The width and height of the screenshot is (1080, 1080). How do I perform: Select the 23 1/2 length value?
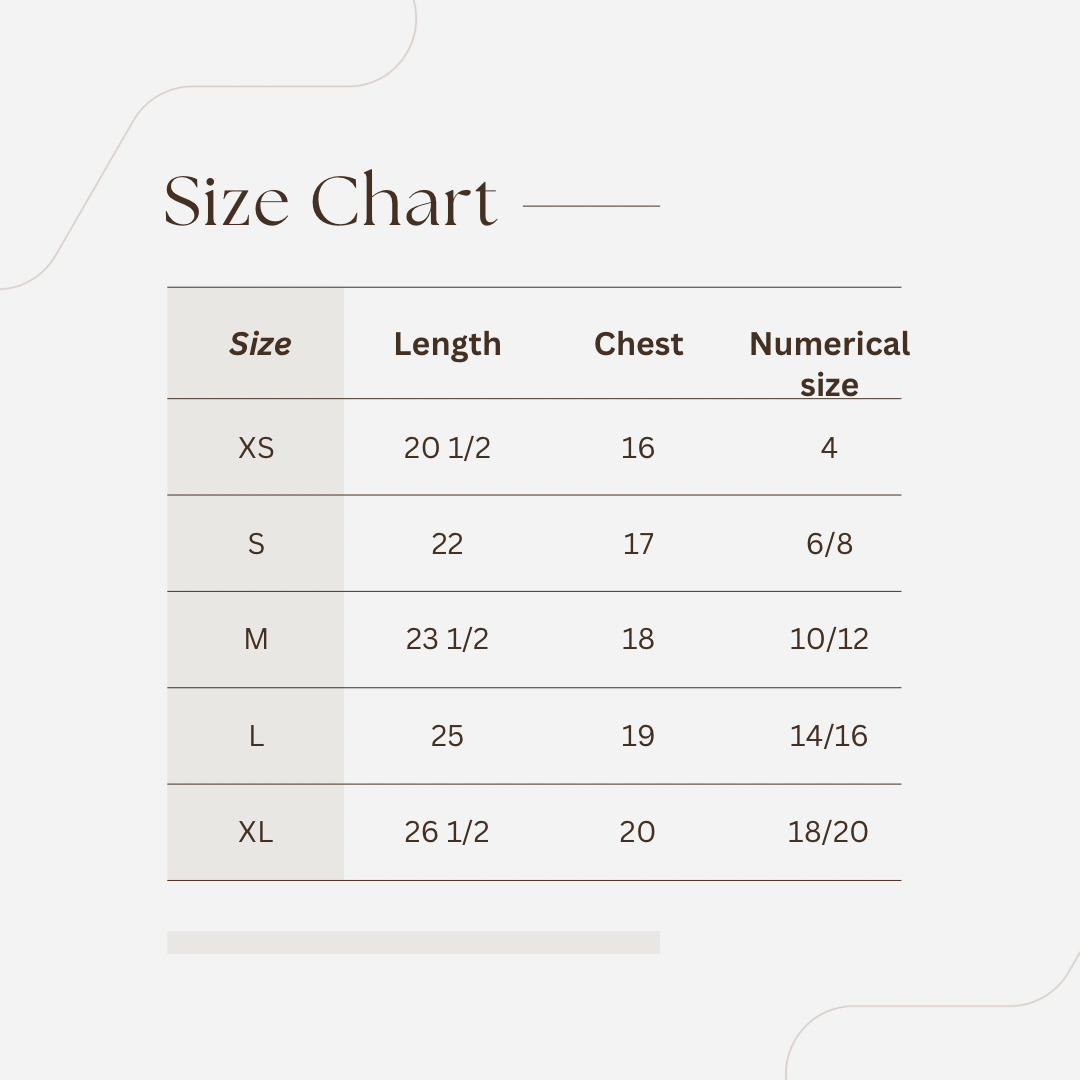(x=447, y=639)
